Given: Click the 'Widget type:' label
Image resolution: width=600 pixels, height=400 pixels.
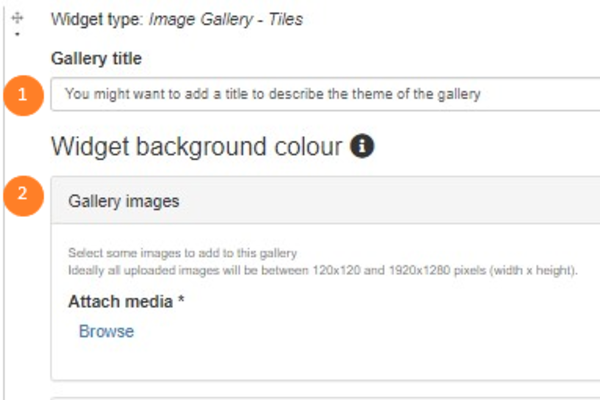Looking at the screenshot, I should tap(84, 19).
